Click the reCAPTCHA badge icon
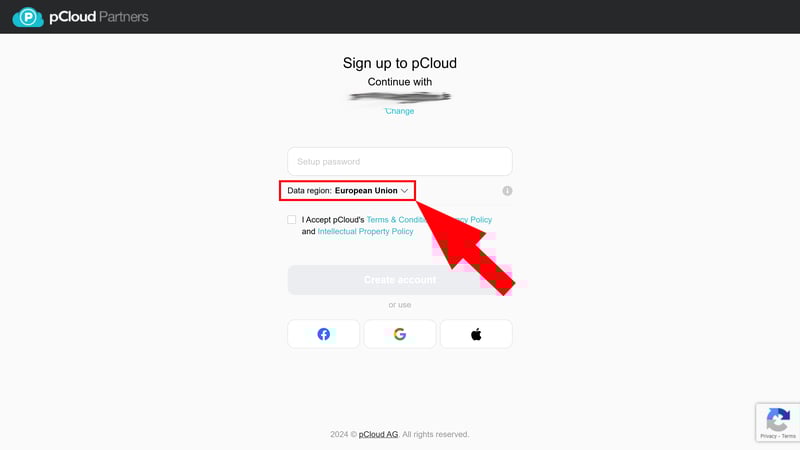Viewport: 800px width, 450px height. tap(778, 419)
